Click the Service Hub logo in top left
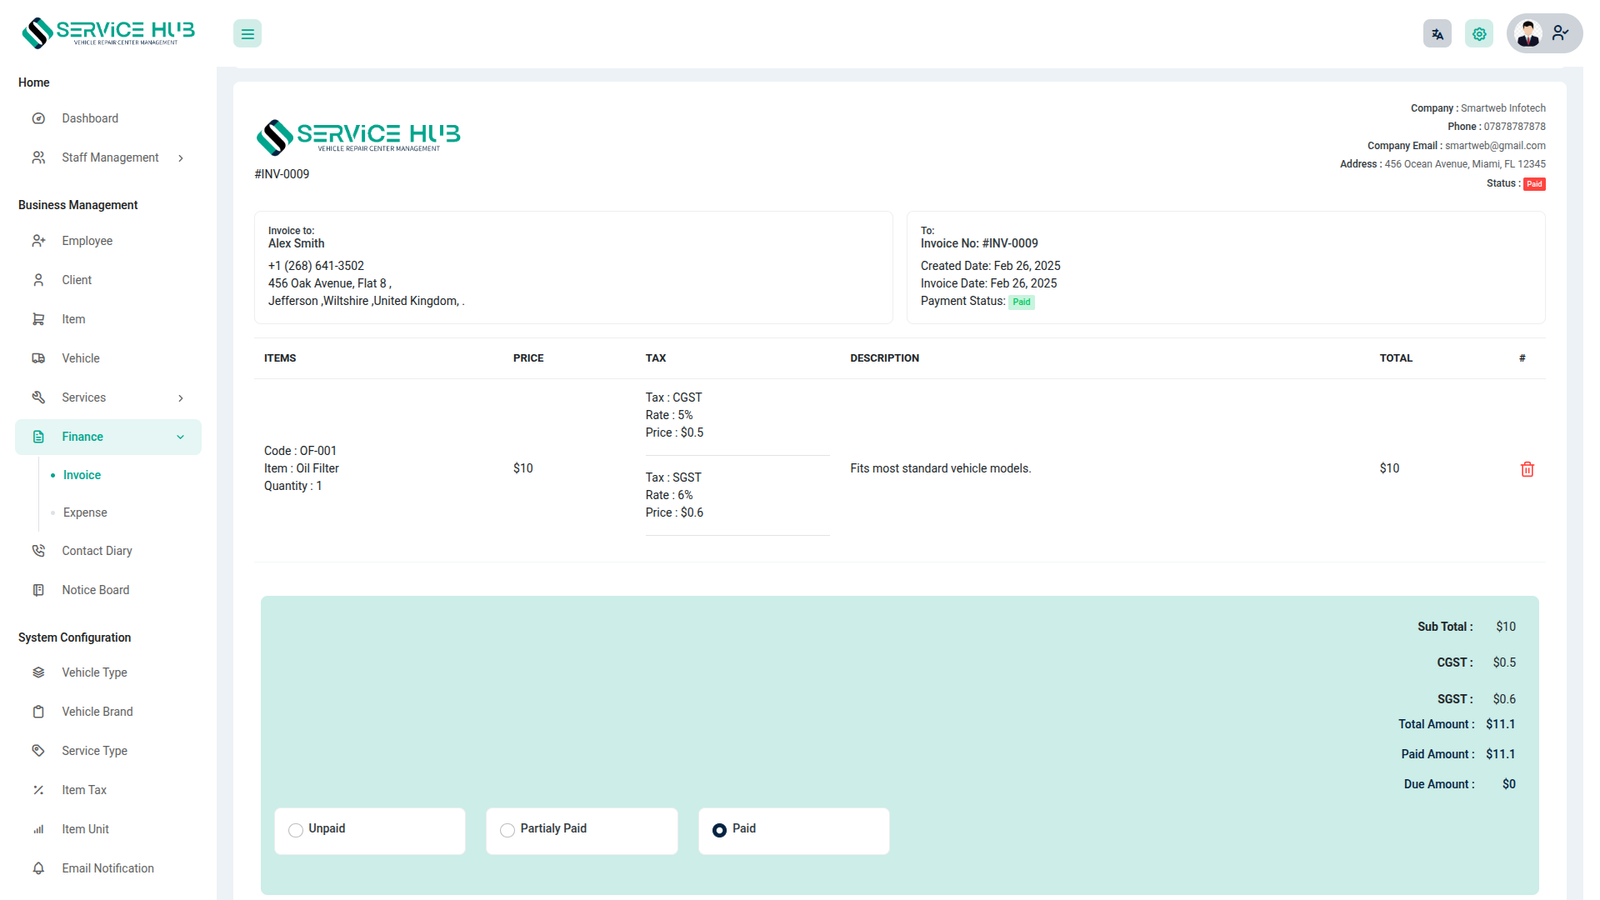This screenshot has width=1600, height=900. pyautogui.click(x=108, y=33)
